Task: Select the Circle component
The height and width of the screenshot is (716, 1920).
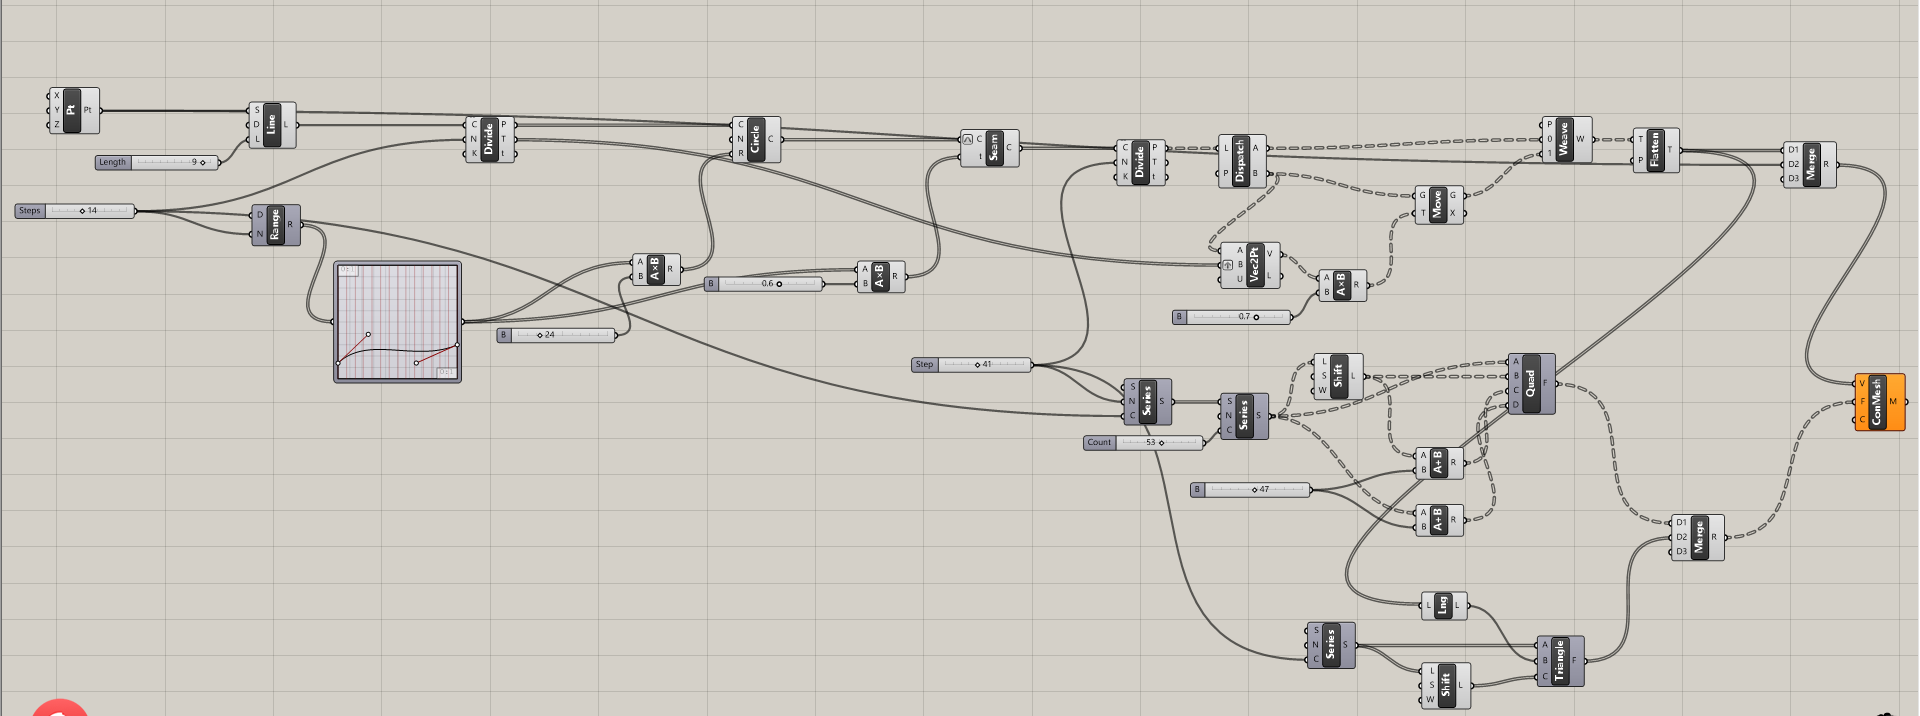Action: 755,139
